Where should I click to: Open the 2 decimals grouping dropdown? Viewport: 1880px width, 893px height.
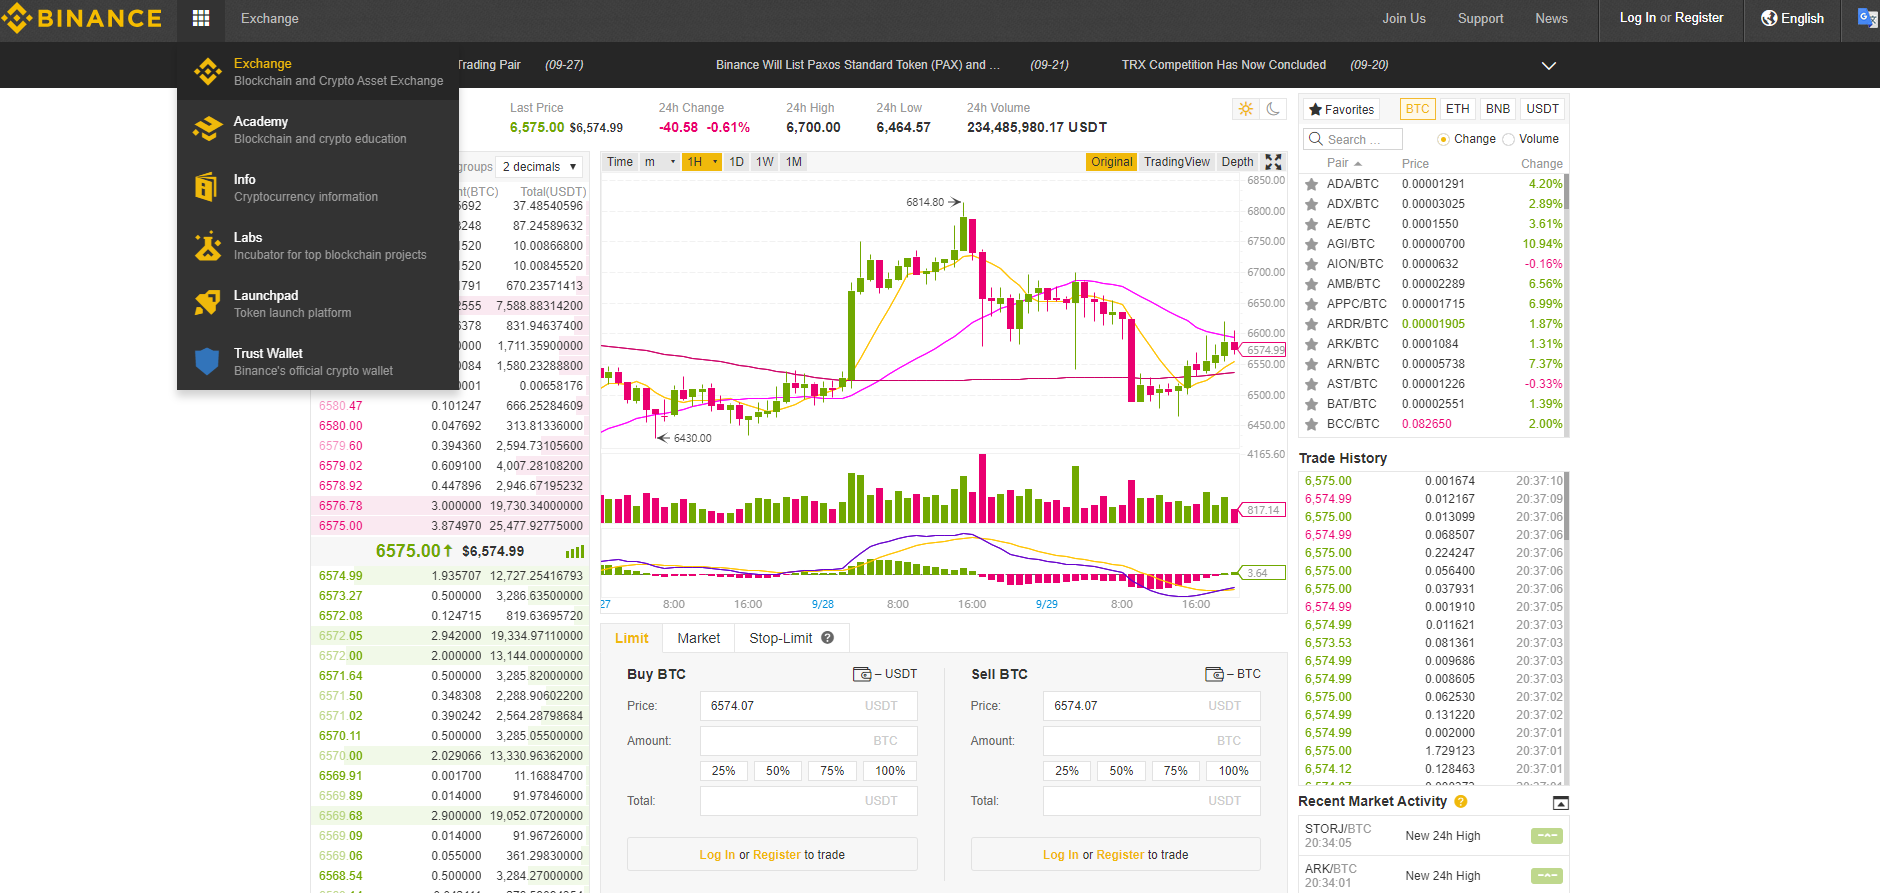pos(539,167)
